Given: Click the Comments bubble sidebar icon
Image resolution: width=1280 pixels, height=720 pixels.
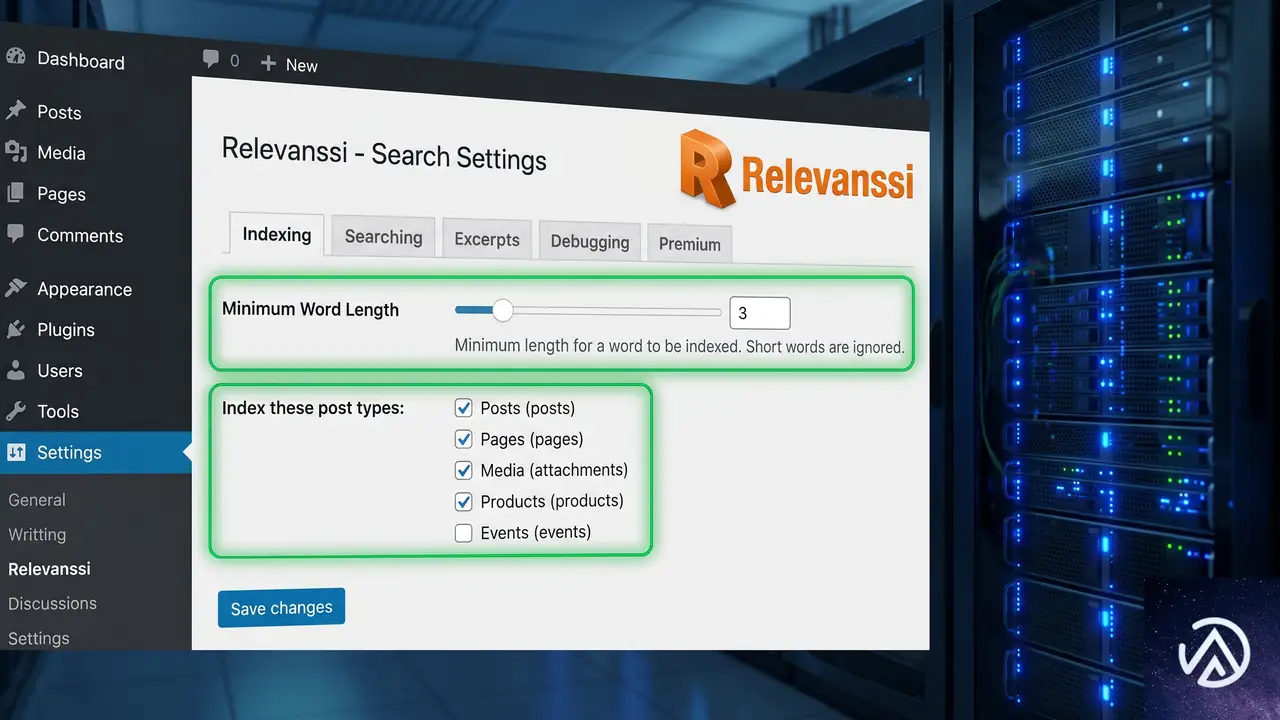Looking at the screenshot, I should (x=15, y=234).
